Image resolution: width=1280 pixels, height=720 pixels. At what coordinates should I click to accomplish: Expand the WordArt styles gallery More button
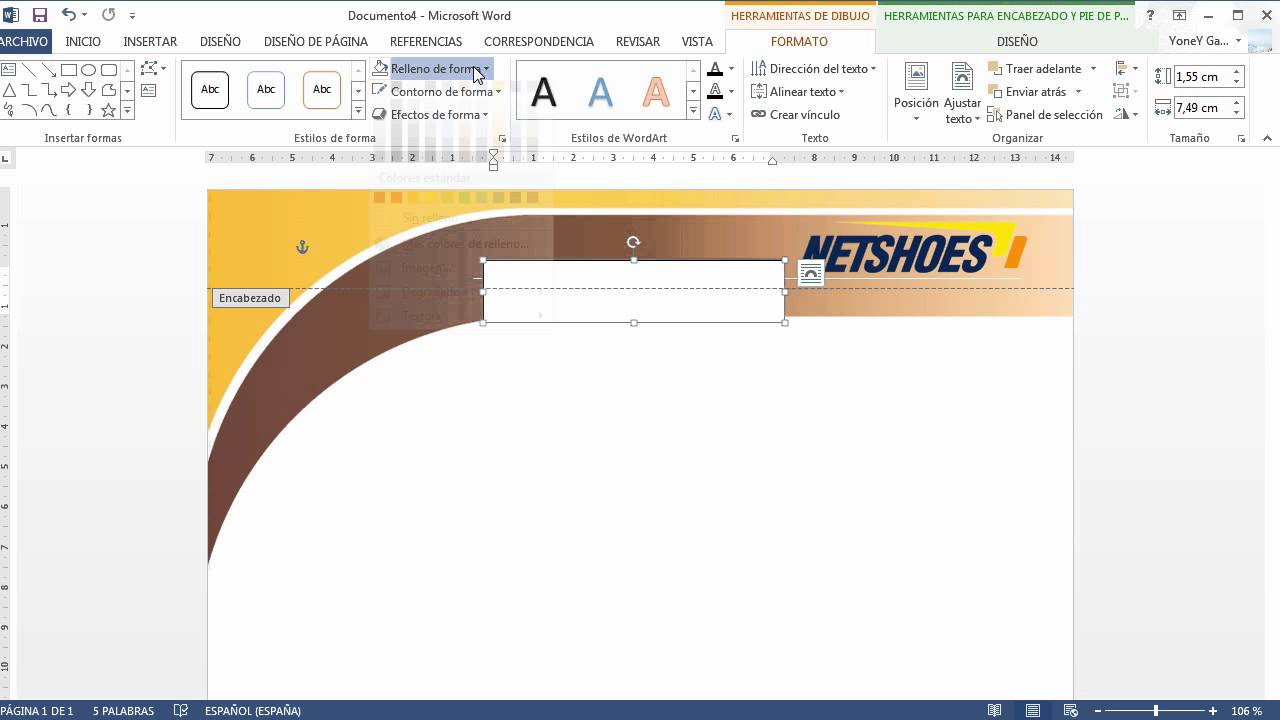[694, 111]
